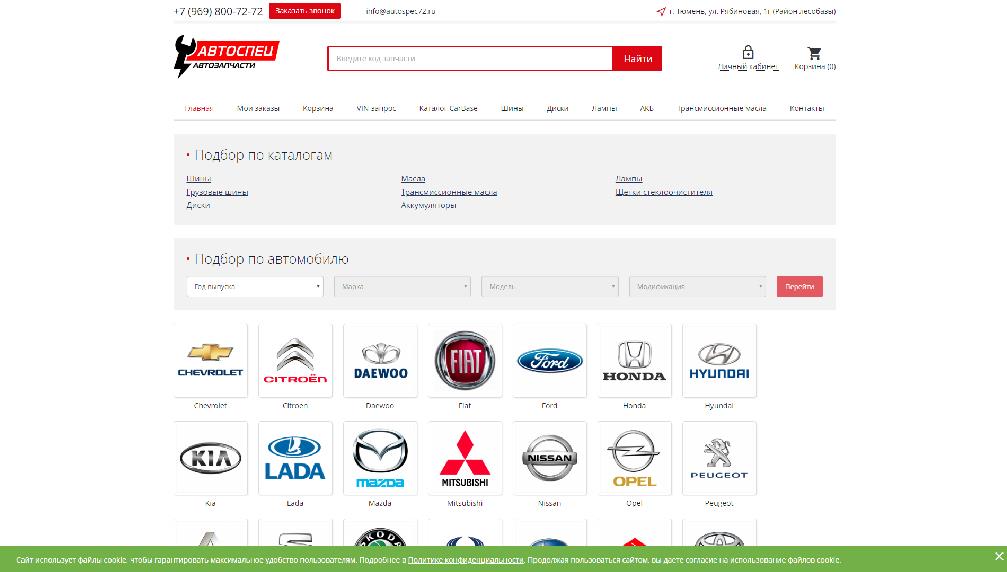Screen dimensions: 1007x572
Task: Open the Личный кабинет link
Action: [748, 66]
